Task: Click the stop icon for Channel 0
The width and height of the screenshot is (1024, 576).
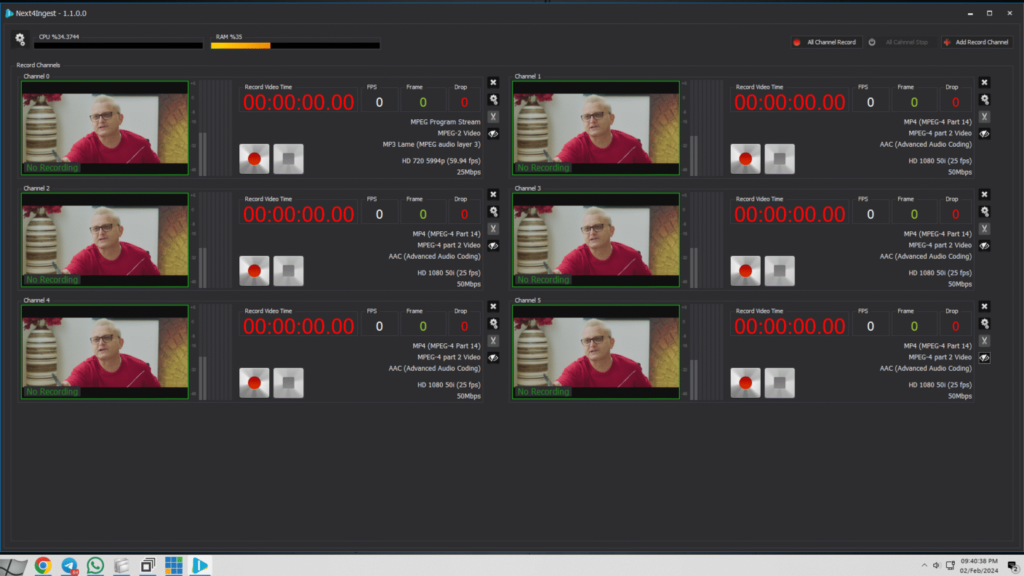Action: (288, 157)
